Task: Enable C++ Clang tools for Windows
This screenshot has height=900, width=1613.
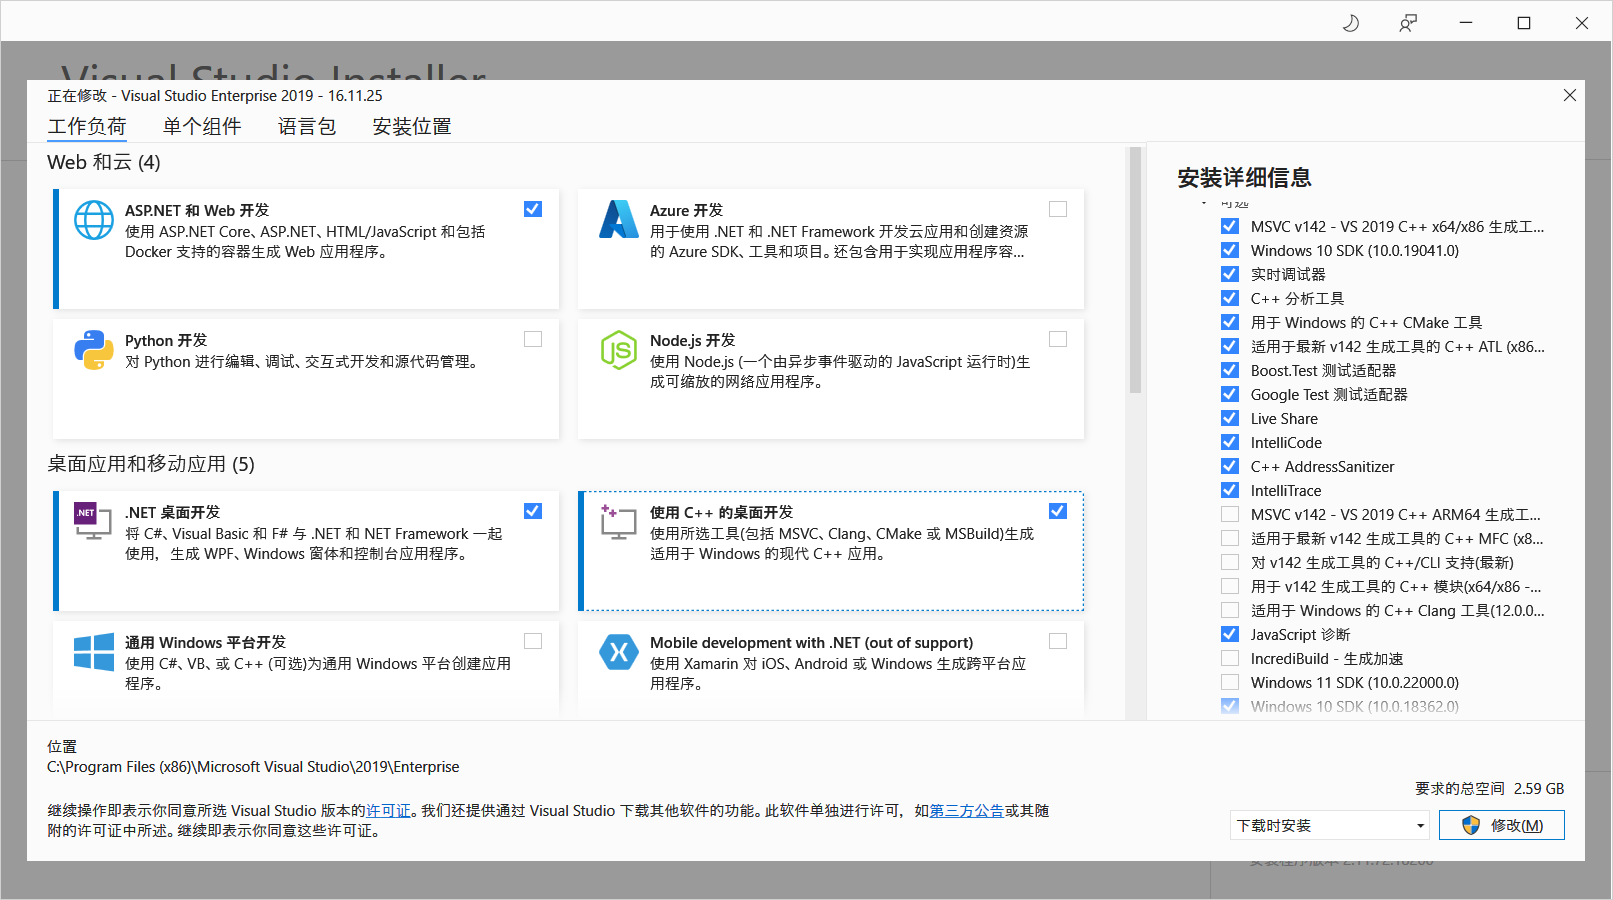Action: (x=1230, y=610)
